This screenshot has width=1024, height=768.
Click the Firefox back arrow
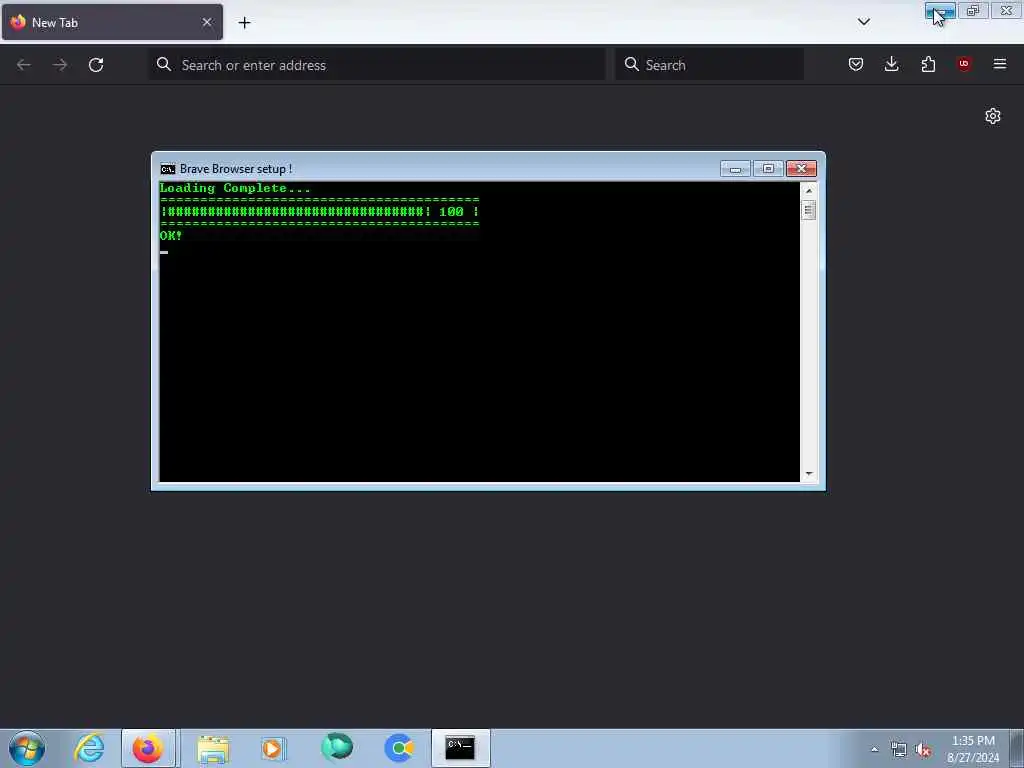(x=24, y=65)
